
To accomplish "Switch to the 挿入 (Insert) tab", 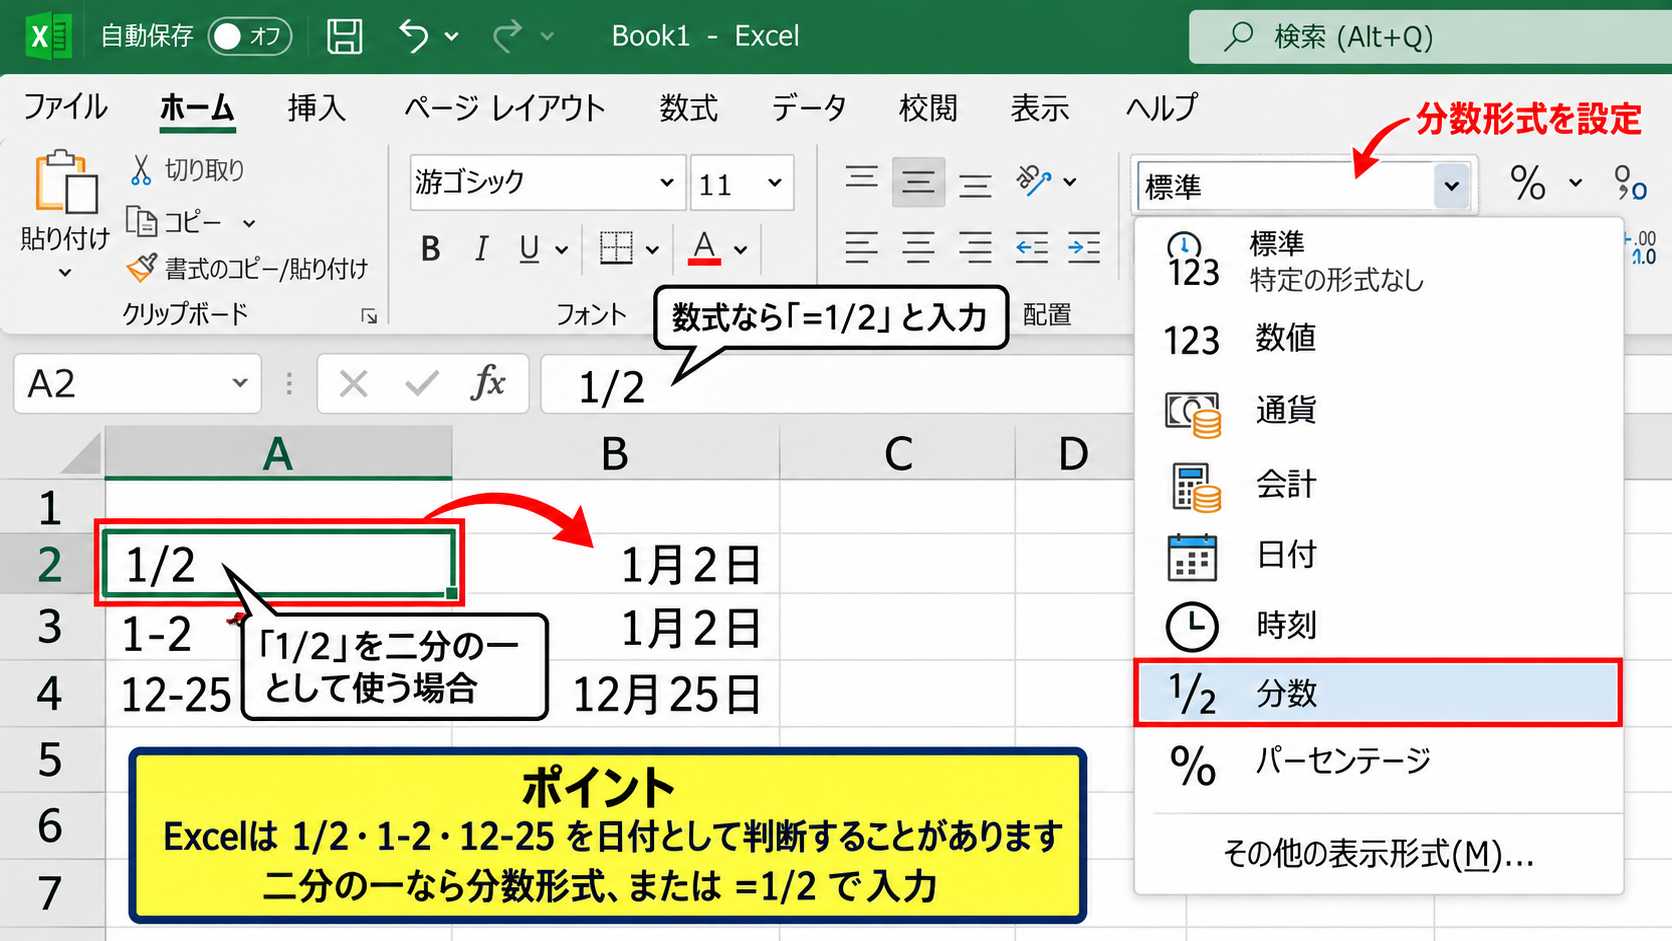I will 316,107.
